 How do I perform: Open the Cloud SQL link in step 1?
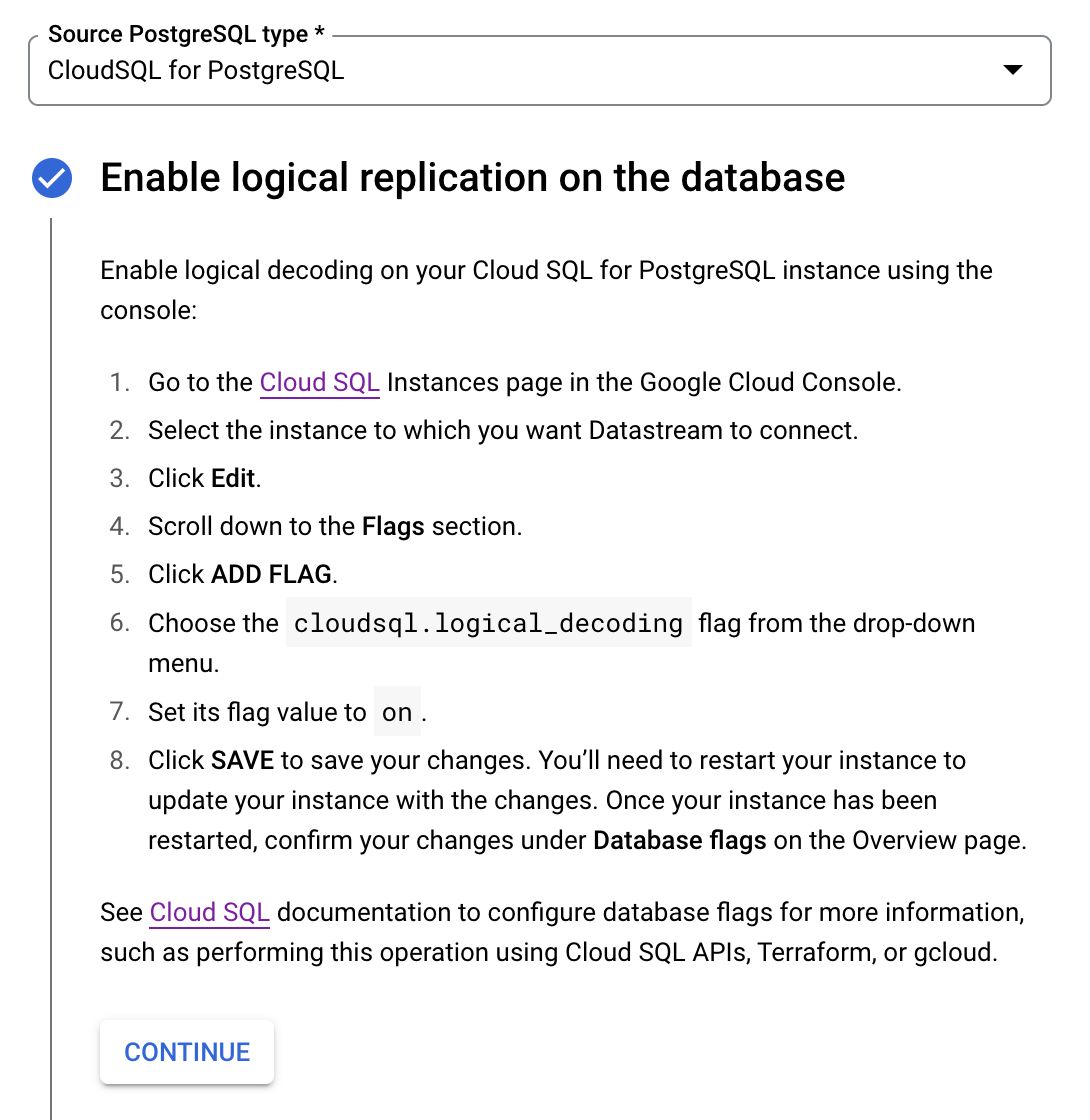319,382
